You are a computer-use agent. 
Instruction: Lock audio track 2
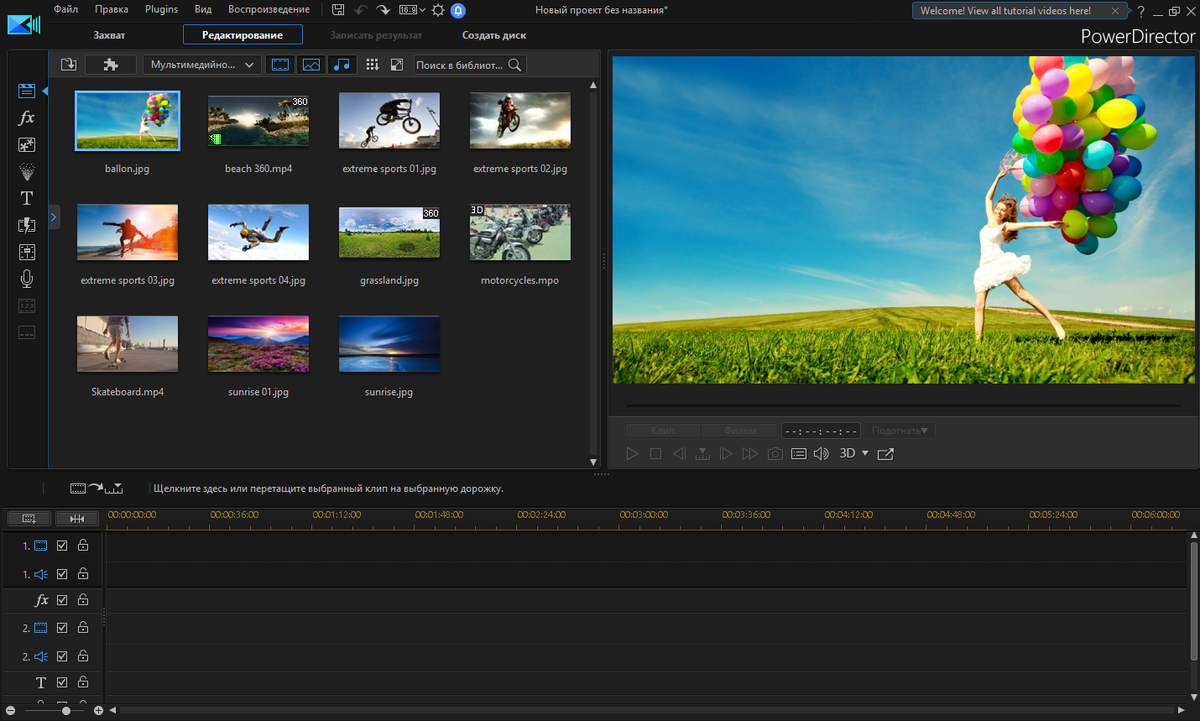(83, 656)
